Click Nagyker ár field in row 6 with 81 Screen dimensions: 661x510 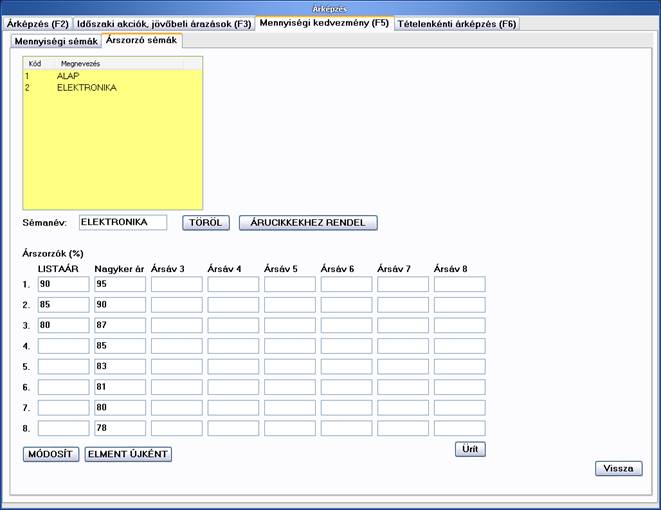tap(120, 387)
